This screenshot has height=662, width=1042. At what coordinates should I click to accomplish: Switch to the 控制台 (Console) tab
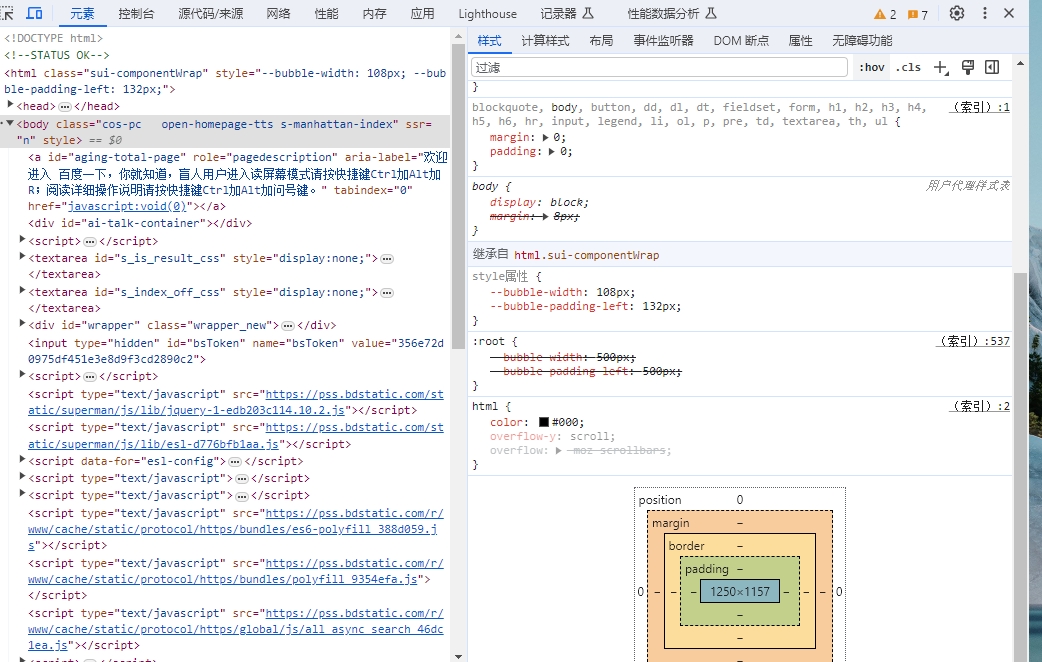[136, 14]
